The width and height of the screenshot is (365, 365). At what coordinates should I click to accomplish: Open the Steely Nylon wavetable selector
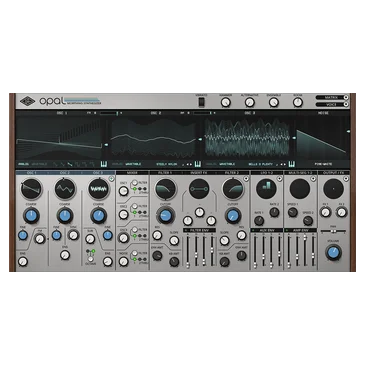coord(167,164)
